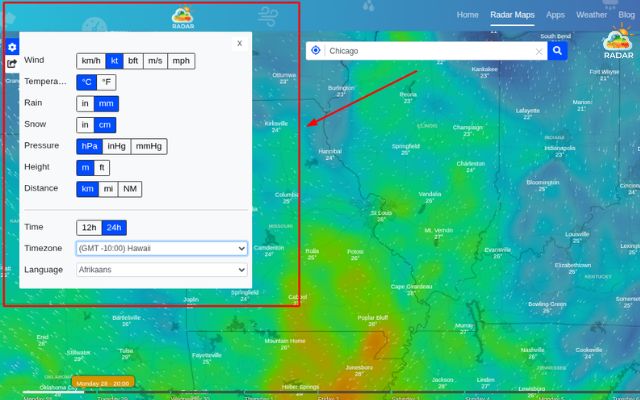Set wind unit to m/s
This screenshot has height=400, width=640.
click(x=155, y=61)
